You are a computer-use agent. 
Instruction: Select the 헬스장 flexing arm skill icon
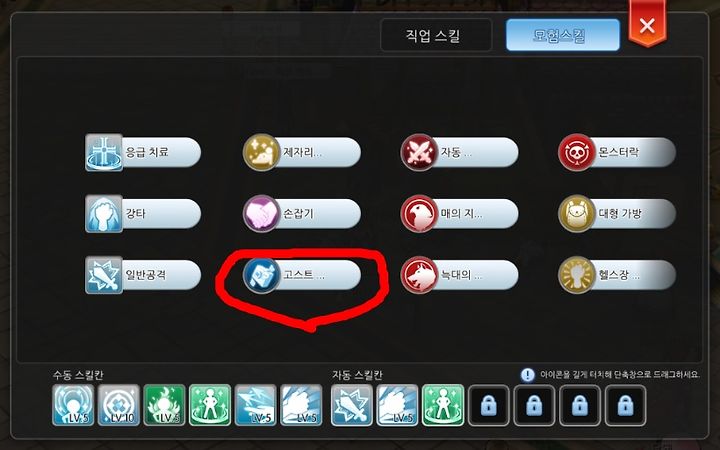[x=577, y=275]
